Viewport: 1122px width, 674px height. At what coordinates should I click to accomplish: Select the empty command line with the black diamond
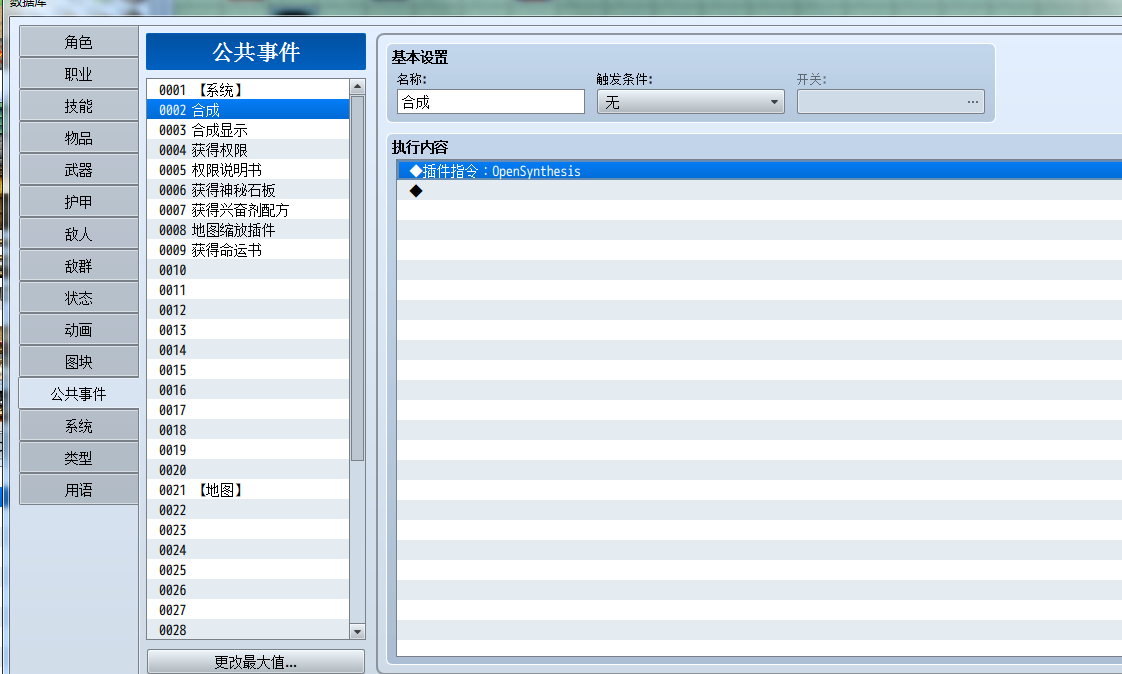point(759,190)
